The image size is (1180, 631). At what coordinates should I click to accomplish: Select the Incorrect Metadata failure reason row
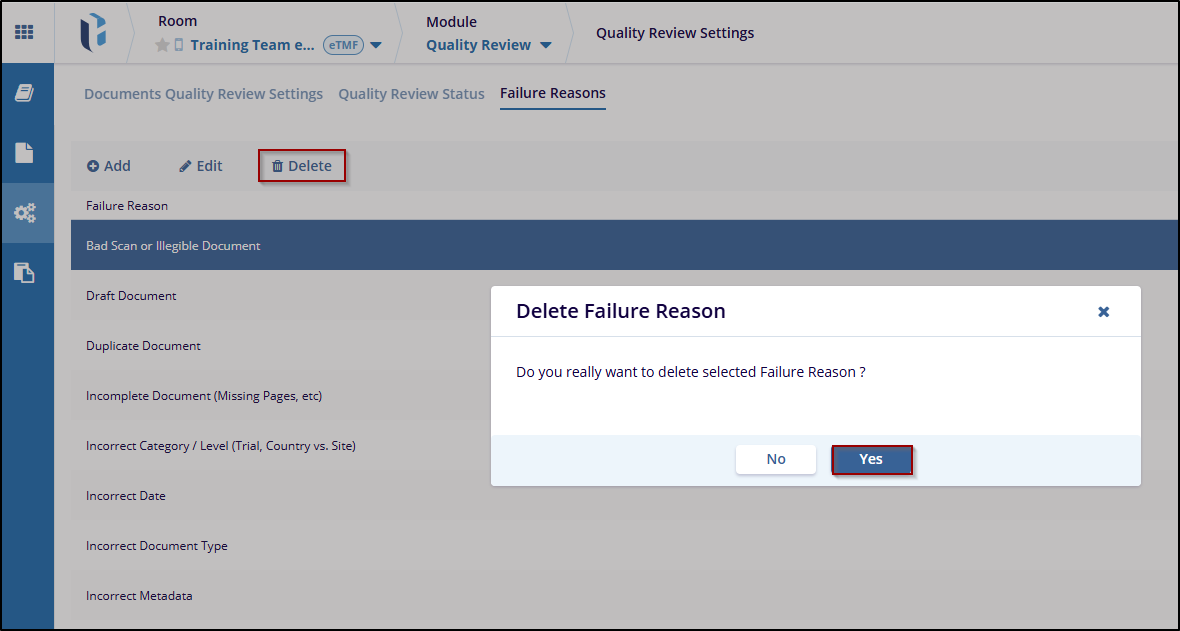click(139, 596)
